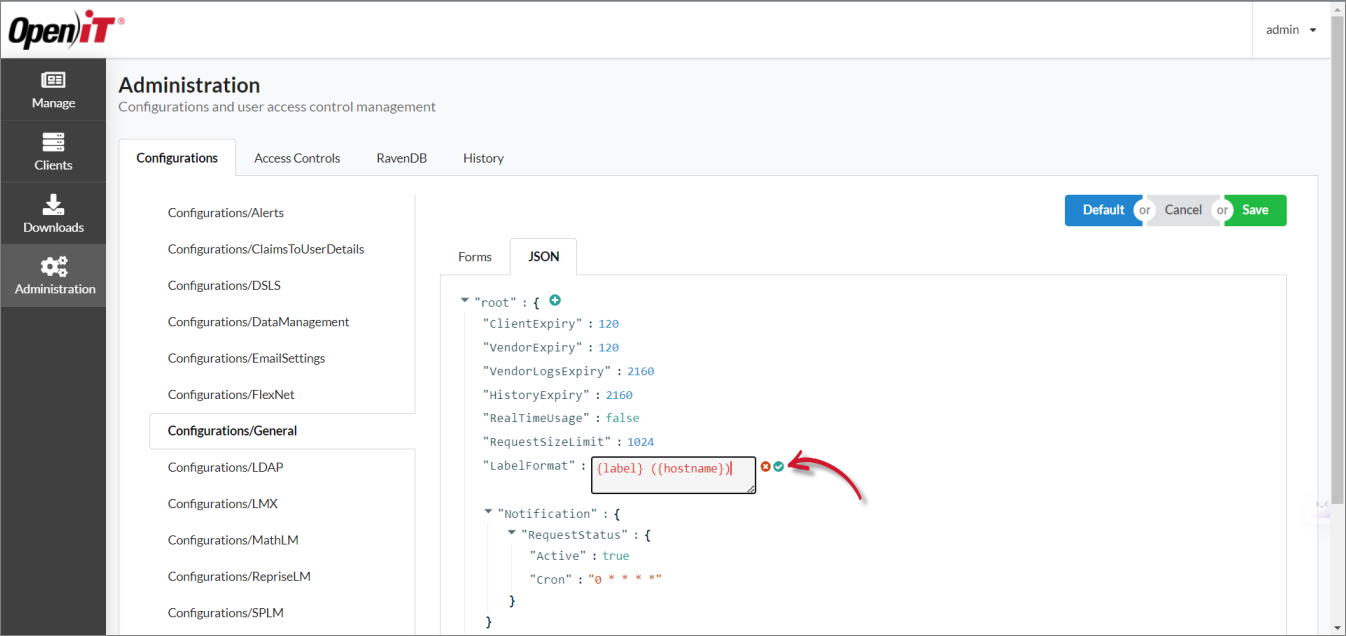Screen dimensions: 1346x636
Task: Open the Access Controls tab
Action: coord(296,157)
